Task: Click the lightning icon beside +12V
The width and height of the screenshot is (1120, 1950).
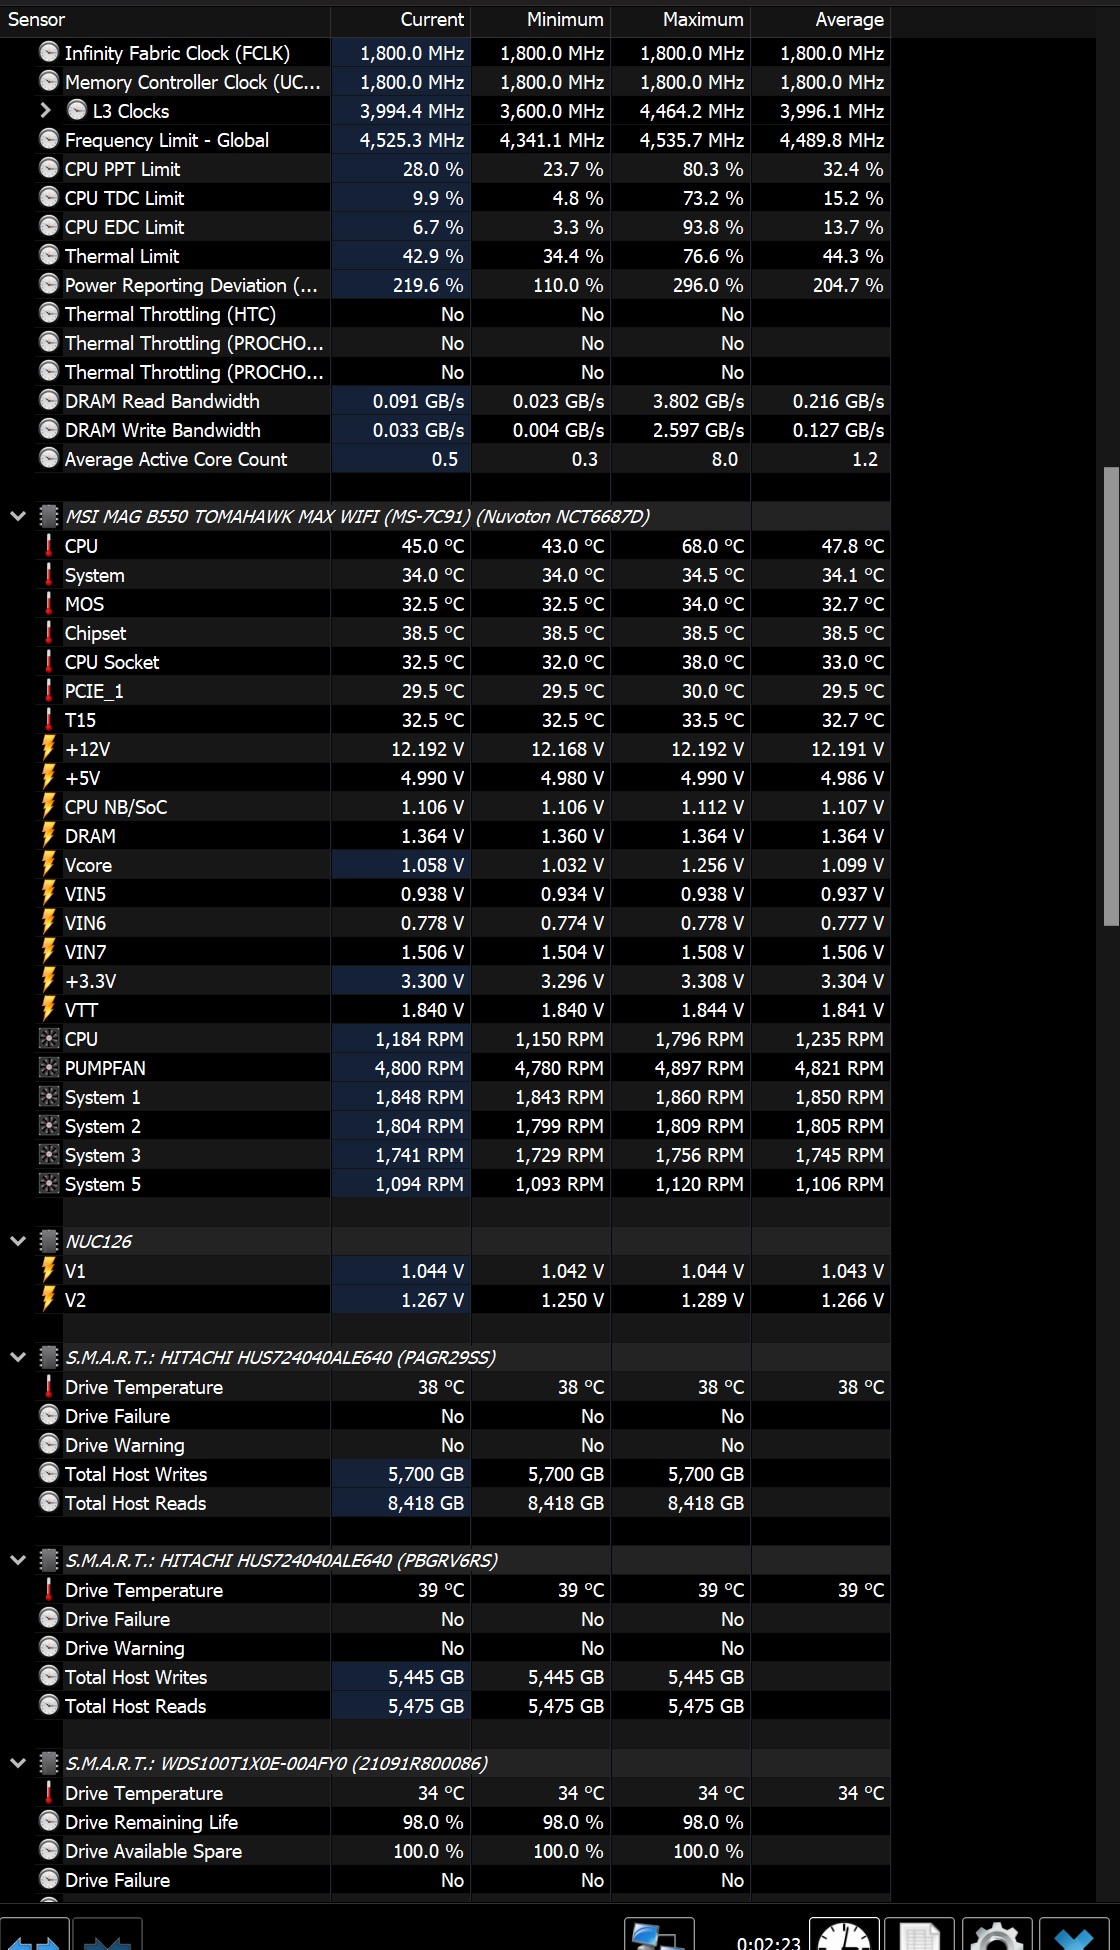Action: tap(49, 748)
